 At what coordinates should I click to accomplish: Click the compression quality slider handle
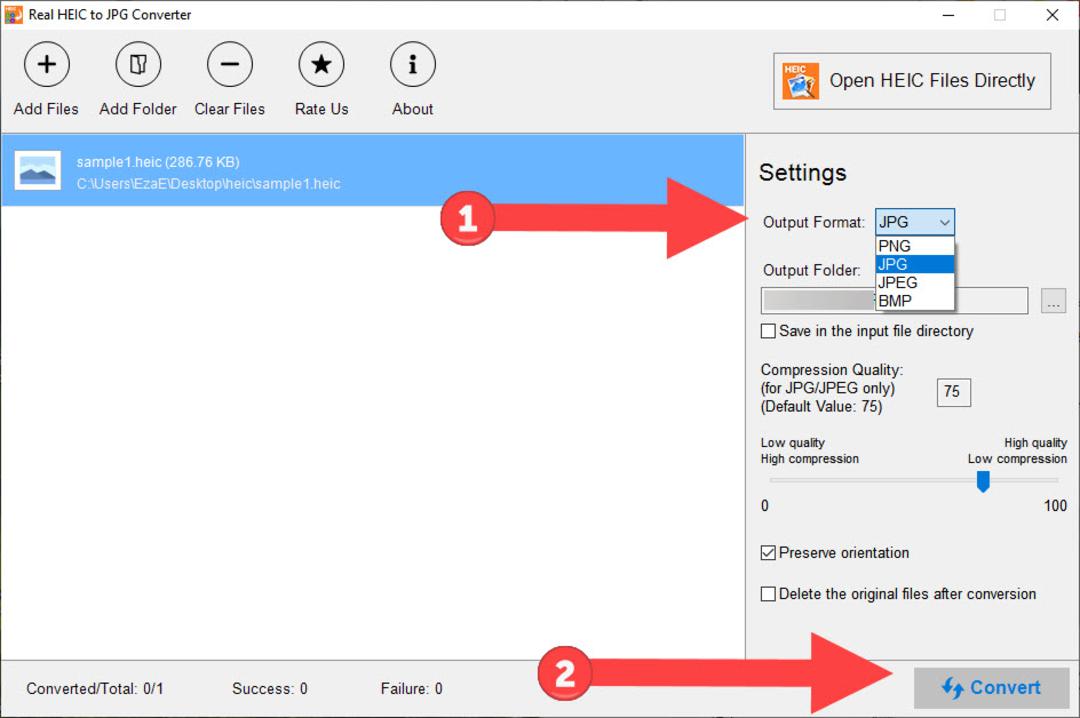tap(983, 481)
